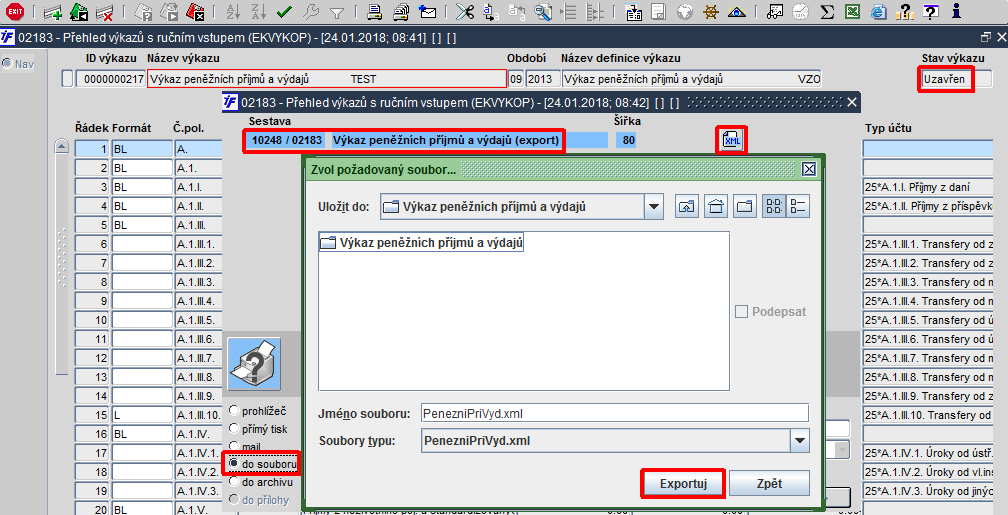Viewport: 1008px width, 515px height.
Task: Click the binoculars chart icon
Action: [776, 12]
